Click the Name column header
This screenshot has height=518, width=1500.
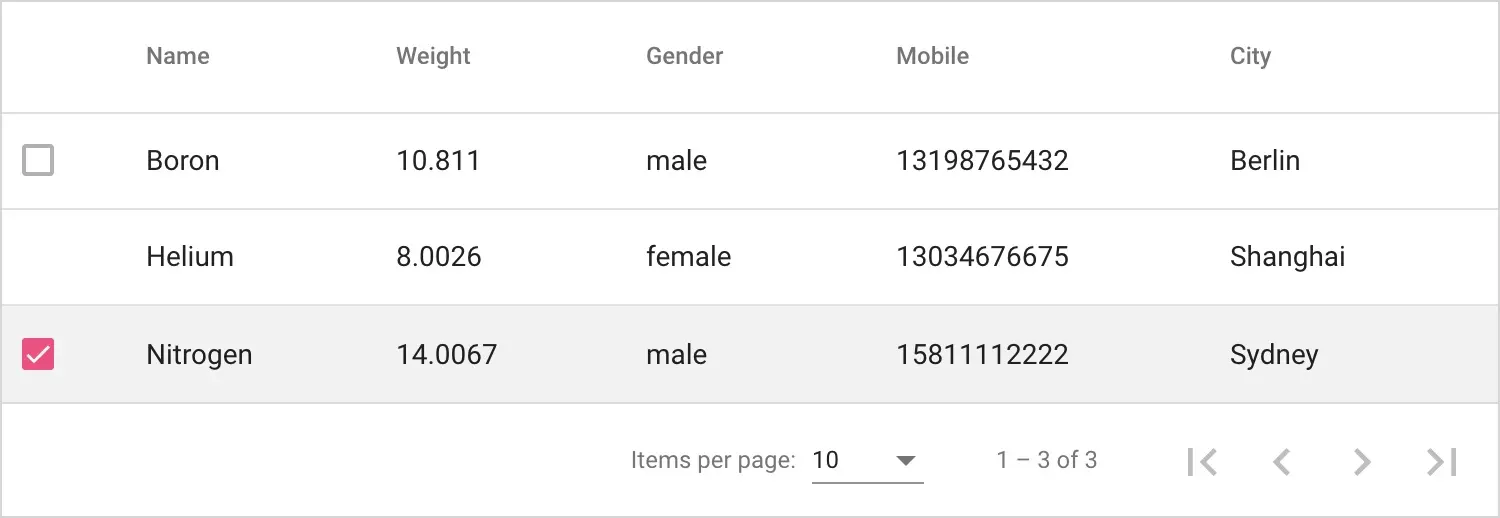(x=178, y=56)
